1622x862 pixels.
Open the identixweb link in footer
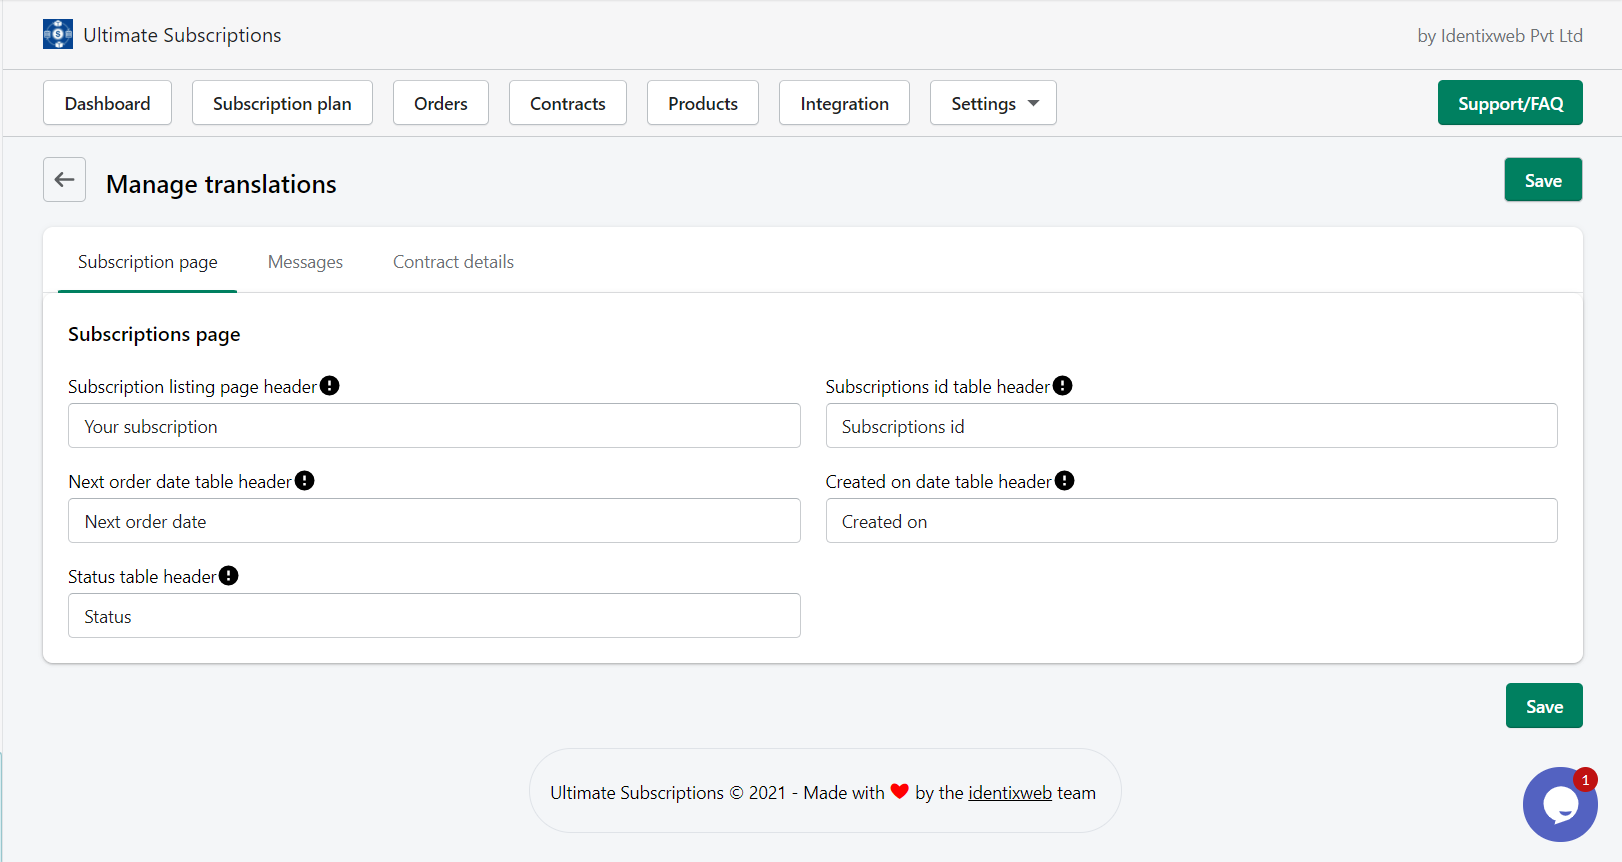tap(1010, 793)
